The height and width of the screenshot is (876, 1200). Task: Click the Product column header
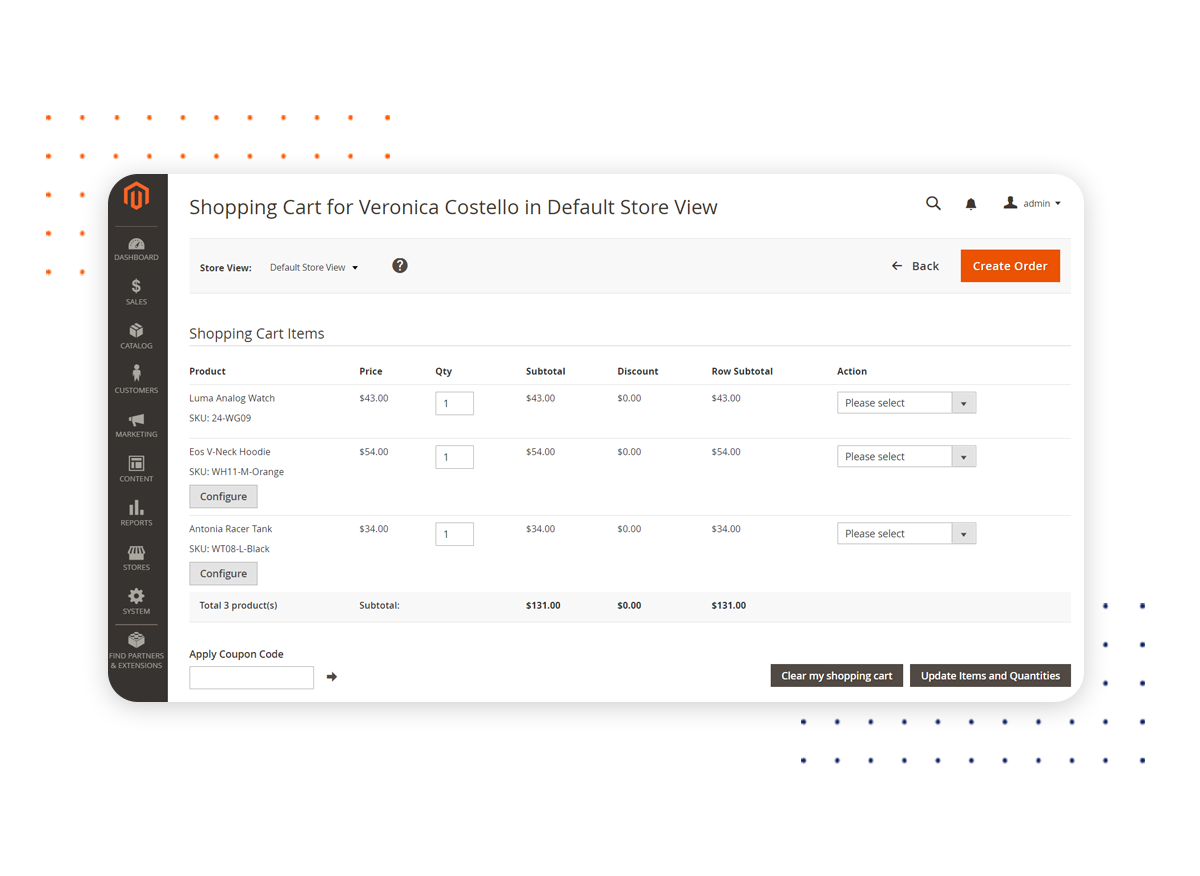coord(207,371)
